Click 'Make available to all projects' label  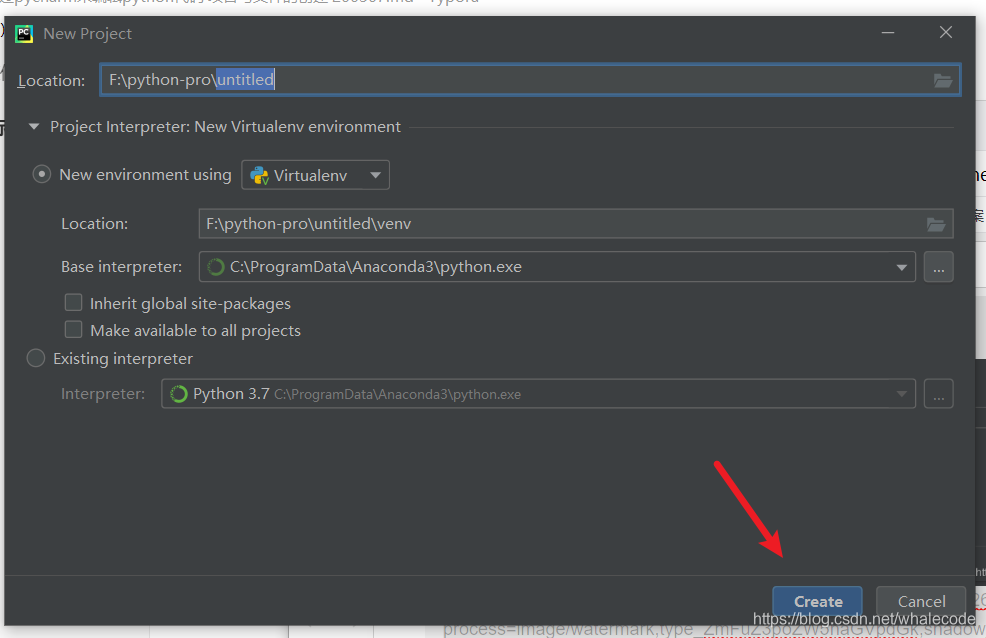pos(195,331)
